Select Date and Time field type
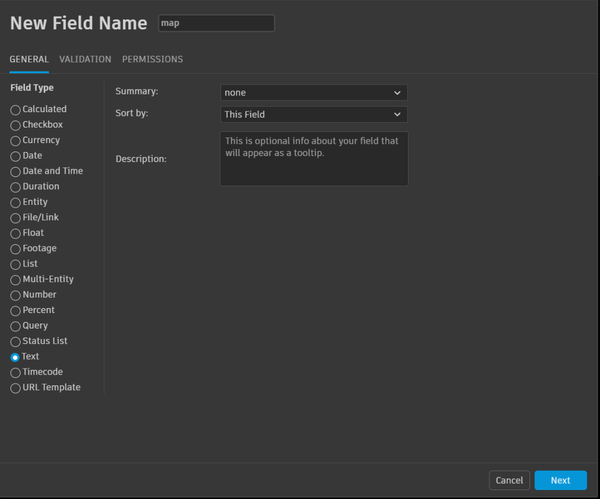600x499 pixels. (15, 172)
